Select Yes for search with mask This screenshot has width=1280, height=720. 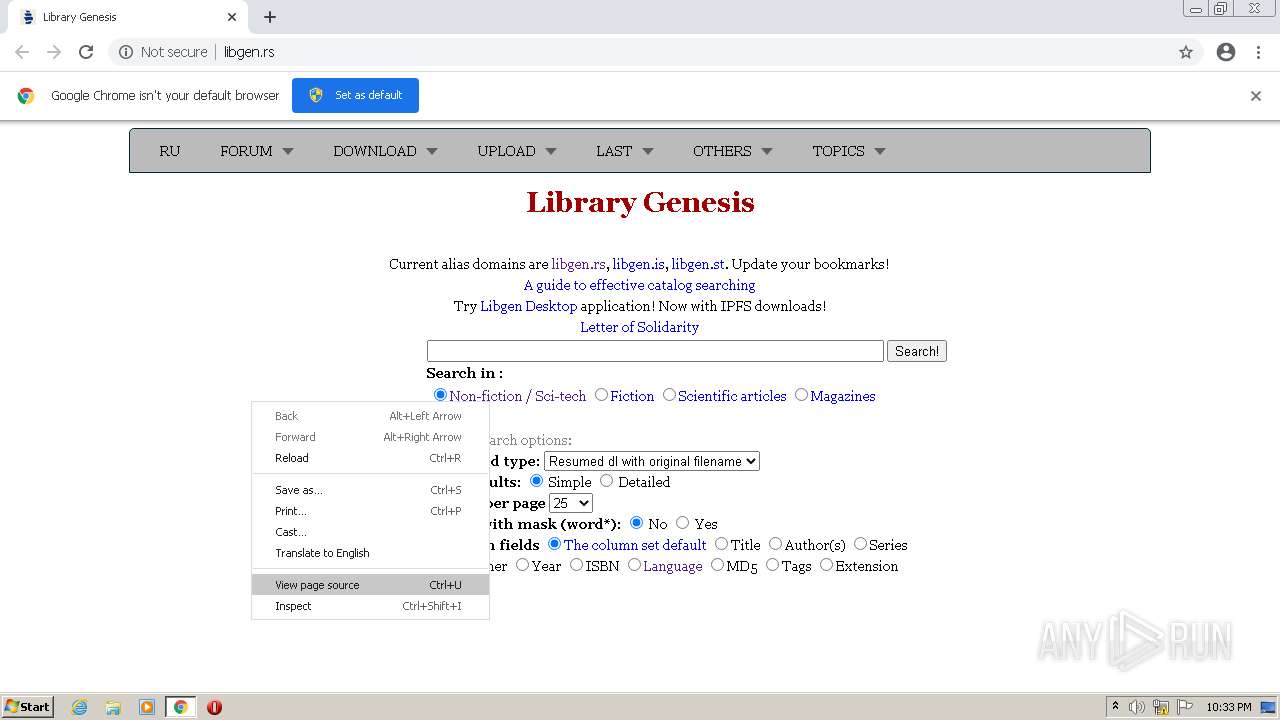tap(682, 522)
